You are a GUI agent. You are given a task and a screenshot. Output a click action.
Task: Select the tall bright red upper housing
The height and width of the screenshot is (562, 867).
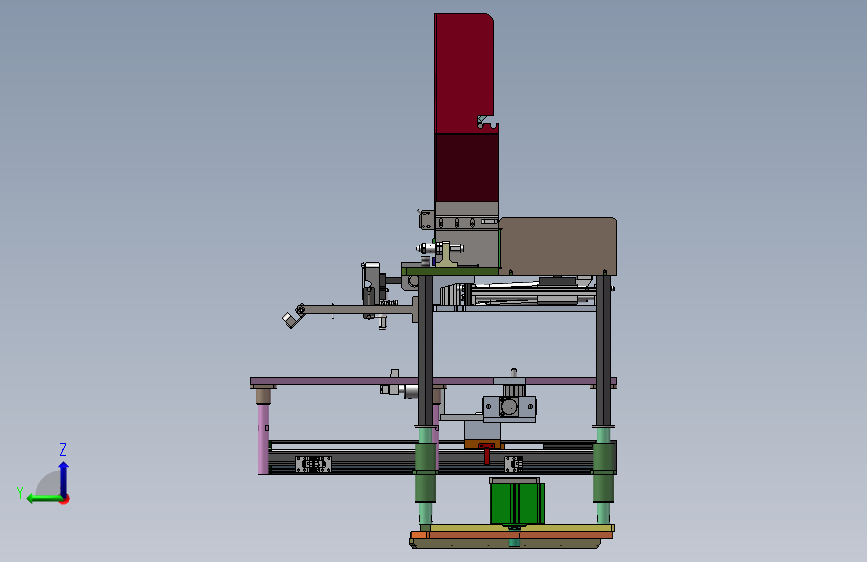point(463,73)
